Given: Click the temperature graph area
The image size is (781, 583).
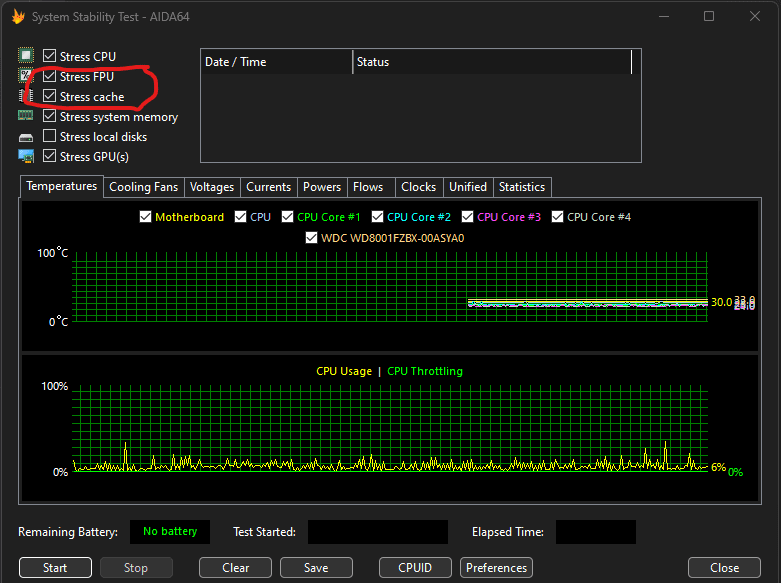Looking at the screenshot, I should [x=390, y=287].
